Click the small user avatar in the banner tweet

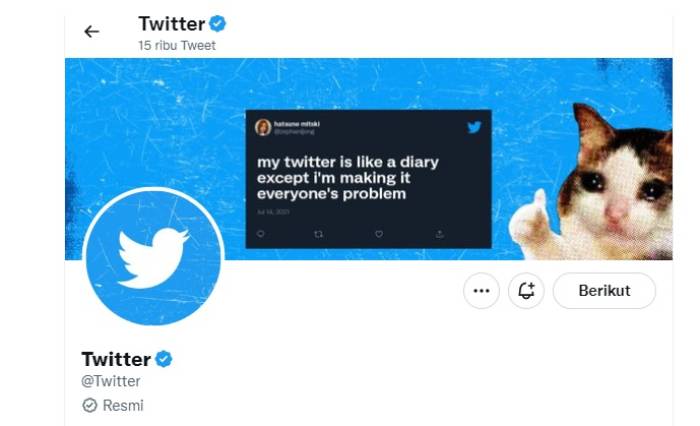point(263,127)
